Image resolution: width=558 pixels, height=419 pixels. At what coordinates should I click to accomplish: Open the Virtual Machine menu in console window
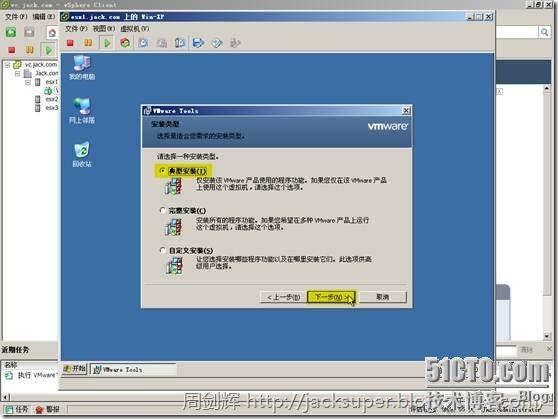[x=135, y=28]
